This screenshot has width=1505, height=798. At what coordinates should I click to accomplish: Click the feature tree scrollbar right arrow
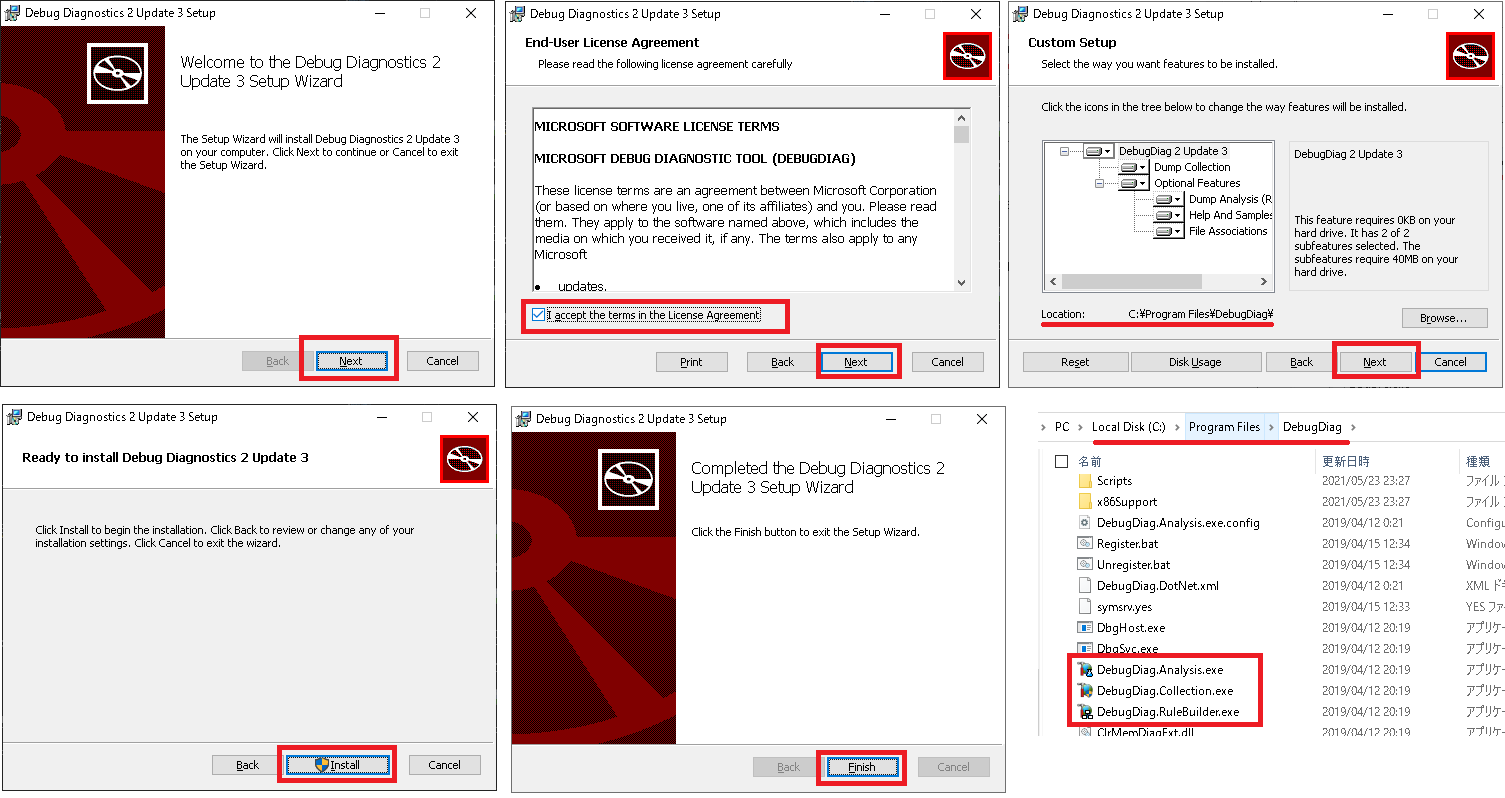[1265, 282]
